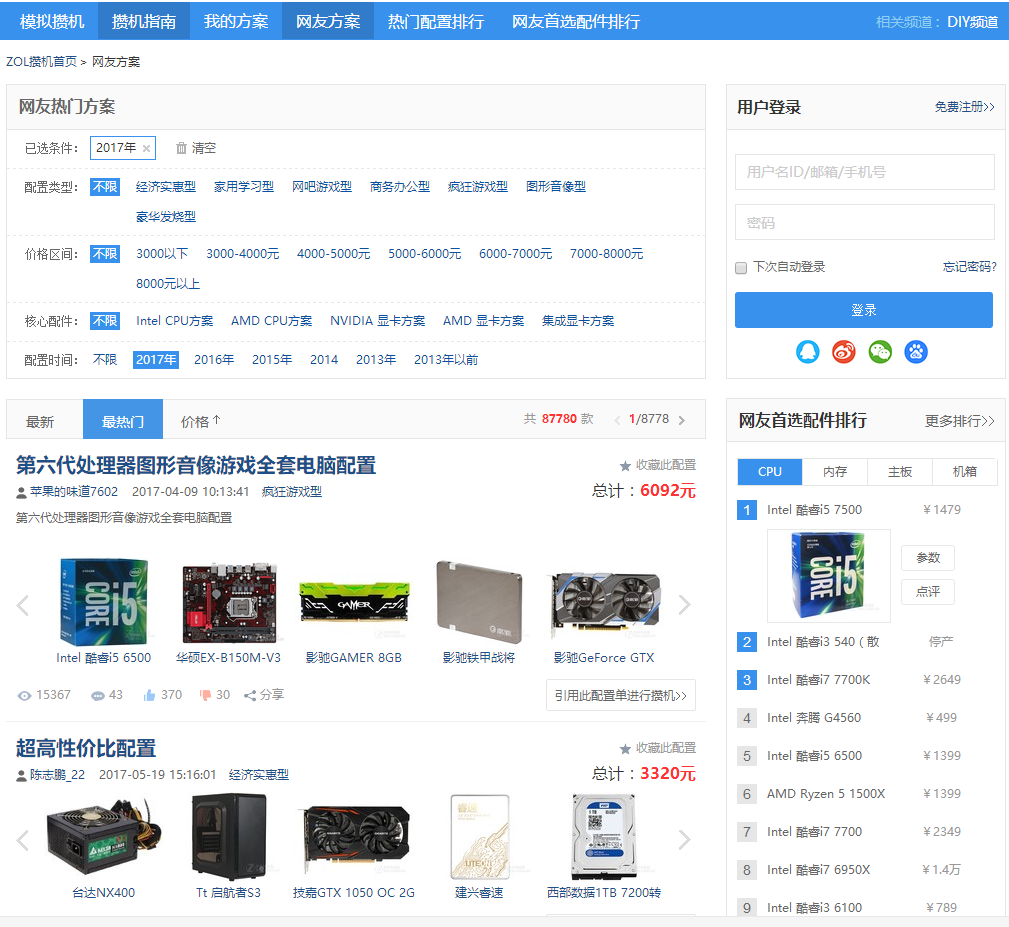Go to previous results page arrow
This screenshot has height=927, width=1009.
(617, 420)
